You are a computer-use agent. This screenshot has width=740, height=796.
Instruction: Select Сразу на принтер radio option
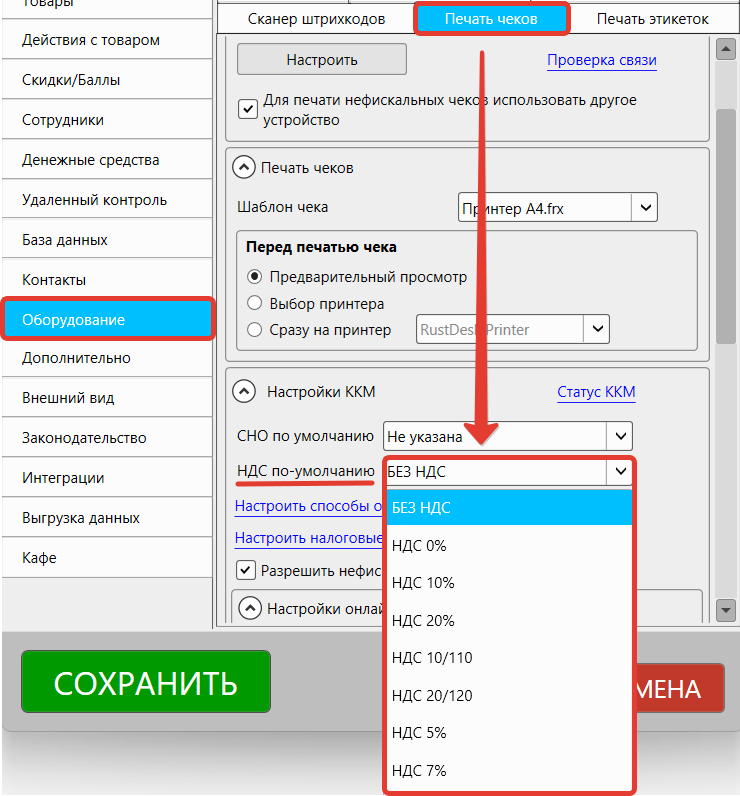[255, 329]
